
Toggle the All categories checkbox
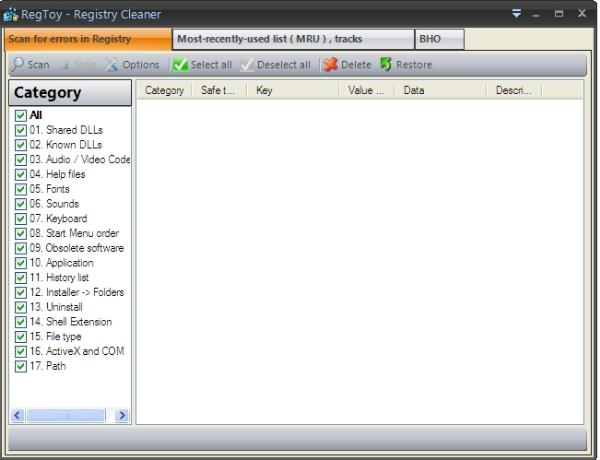pos(21,115)
